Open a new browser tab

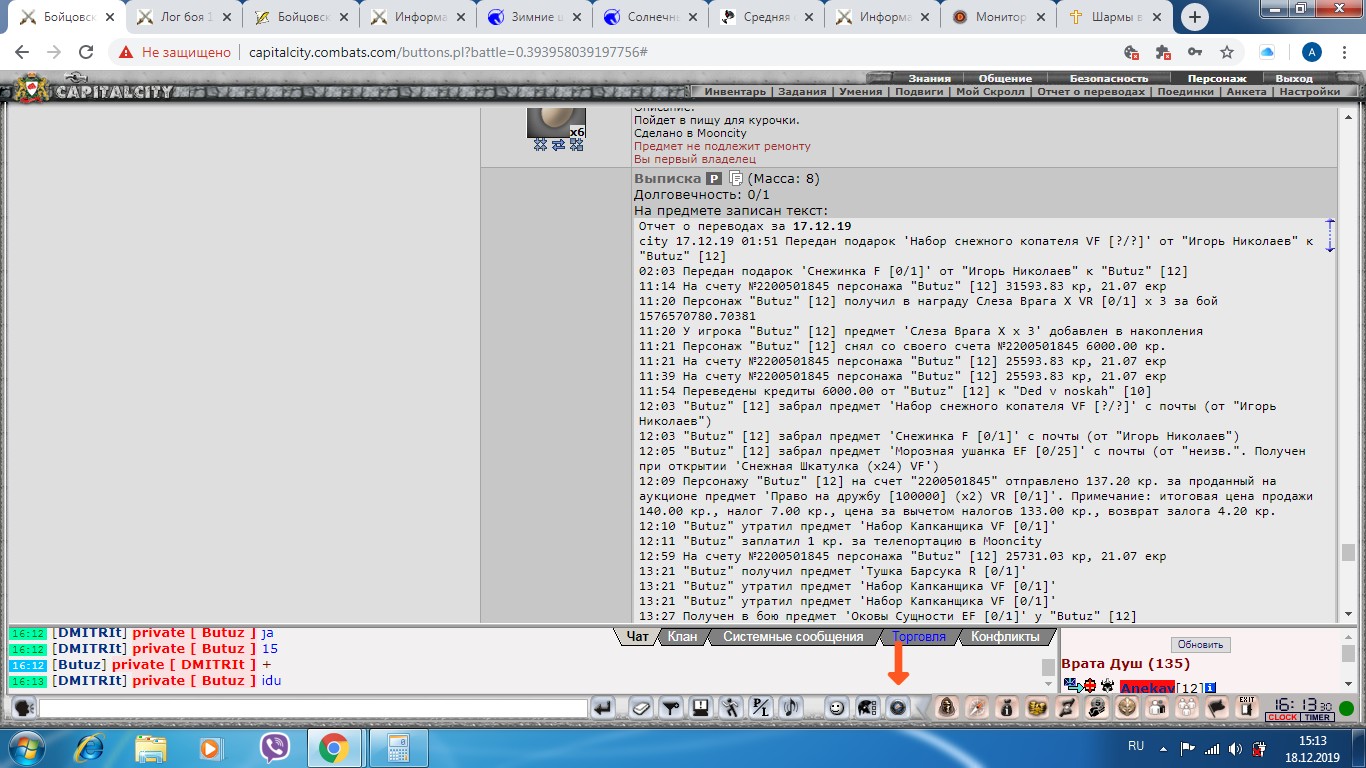coord(1195,17)
